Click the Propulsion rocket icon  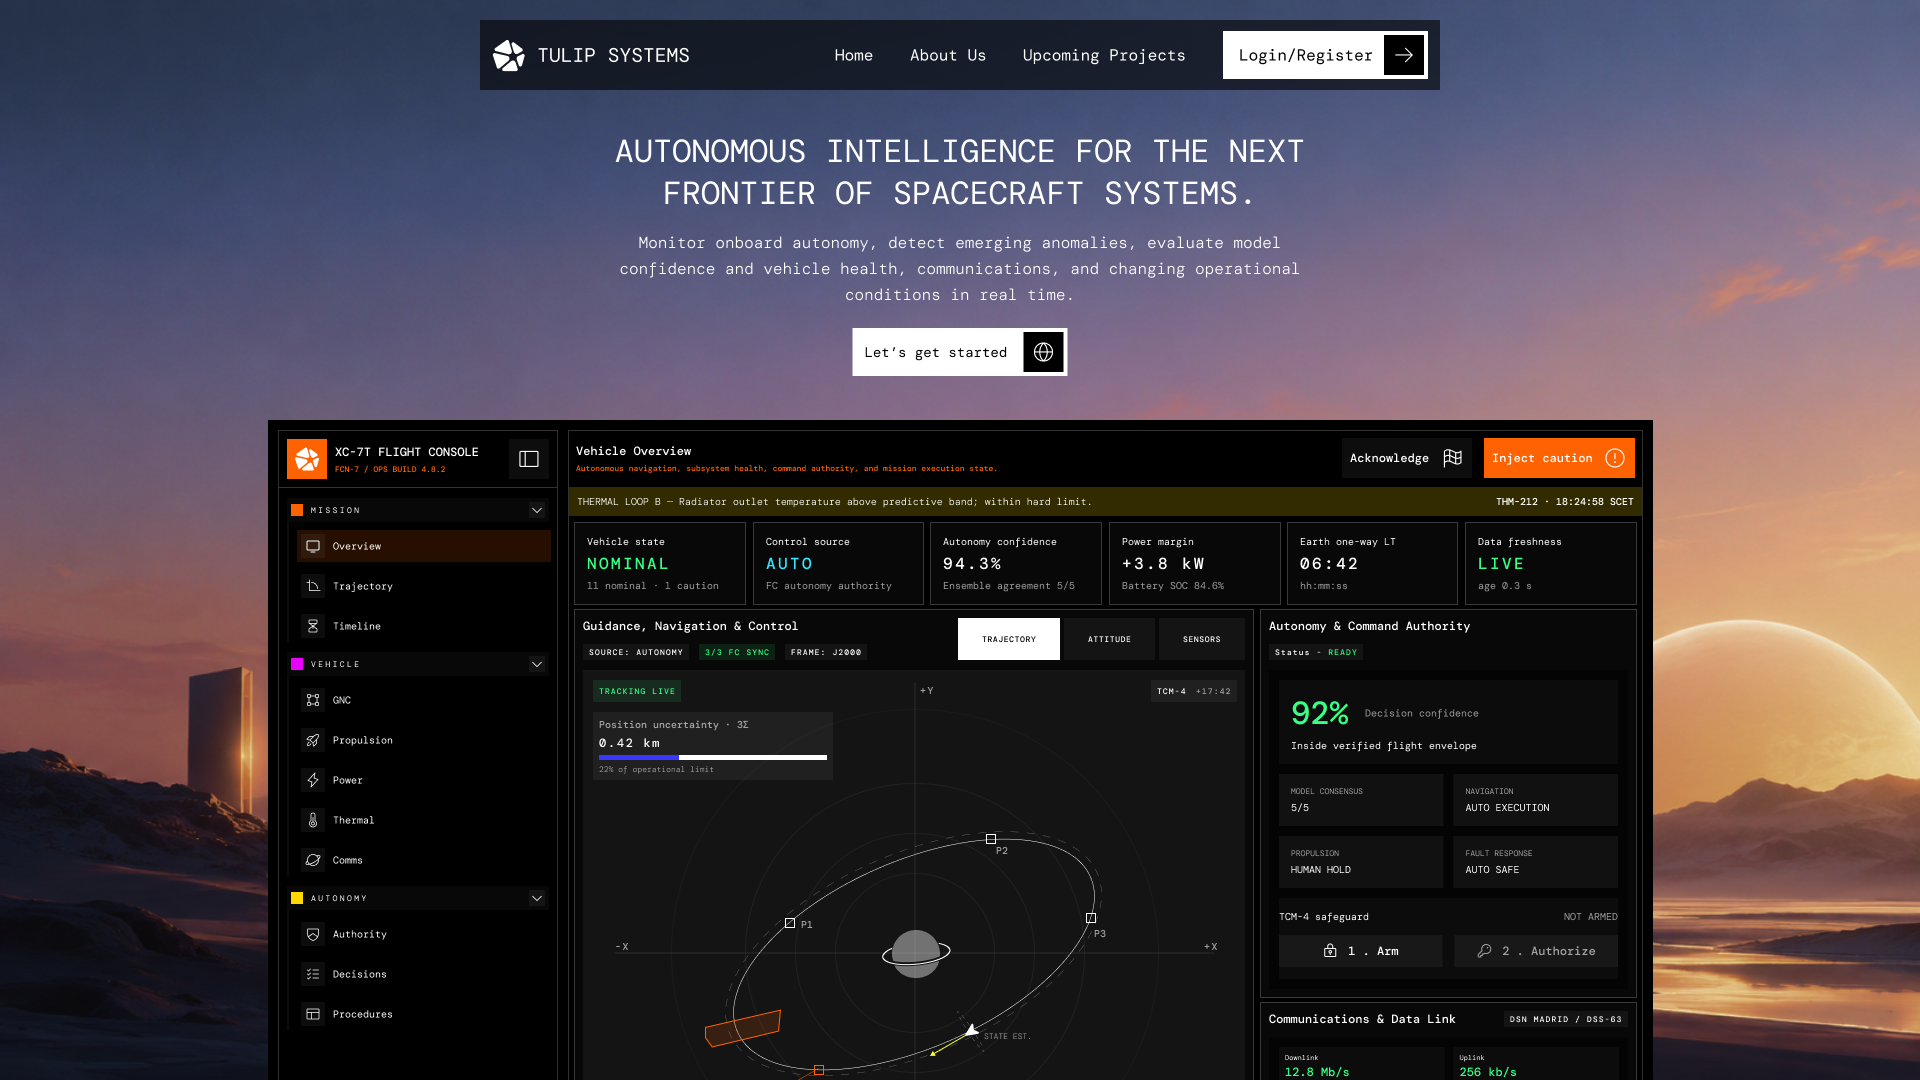pyautogui.click(x=313, y=740)
